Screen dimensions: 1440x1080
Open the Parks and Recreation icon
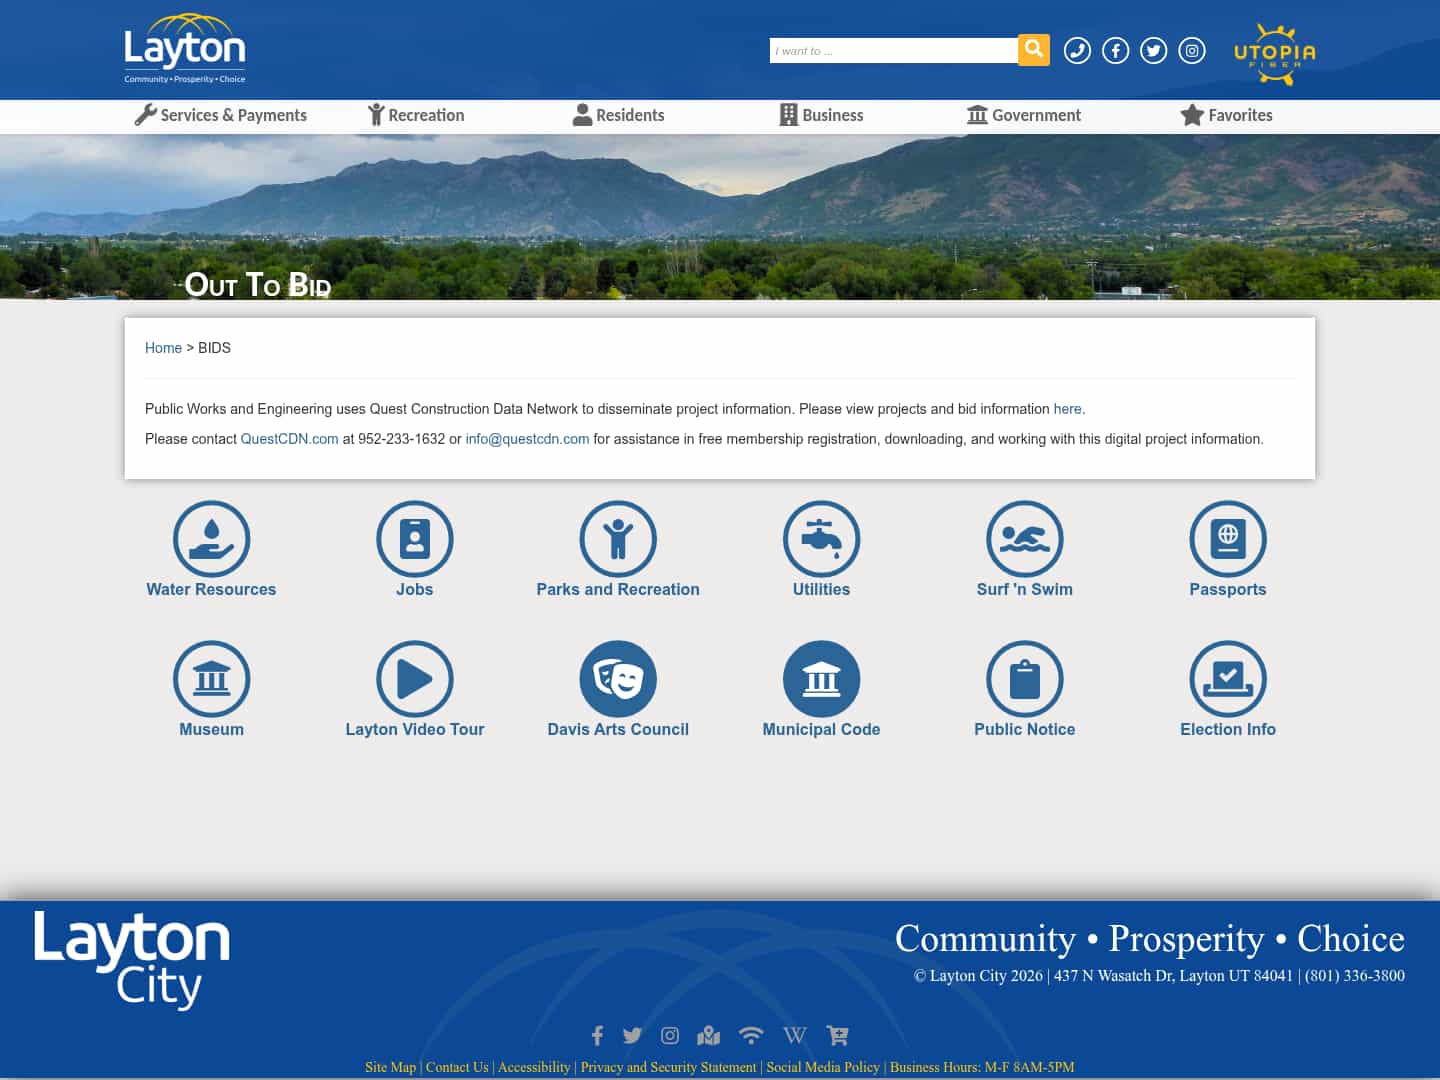tap(618, 538)
